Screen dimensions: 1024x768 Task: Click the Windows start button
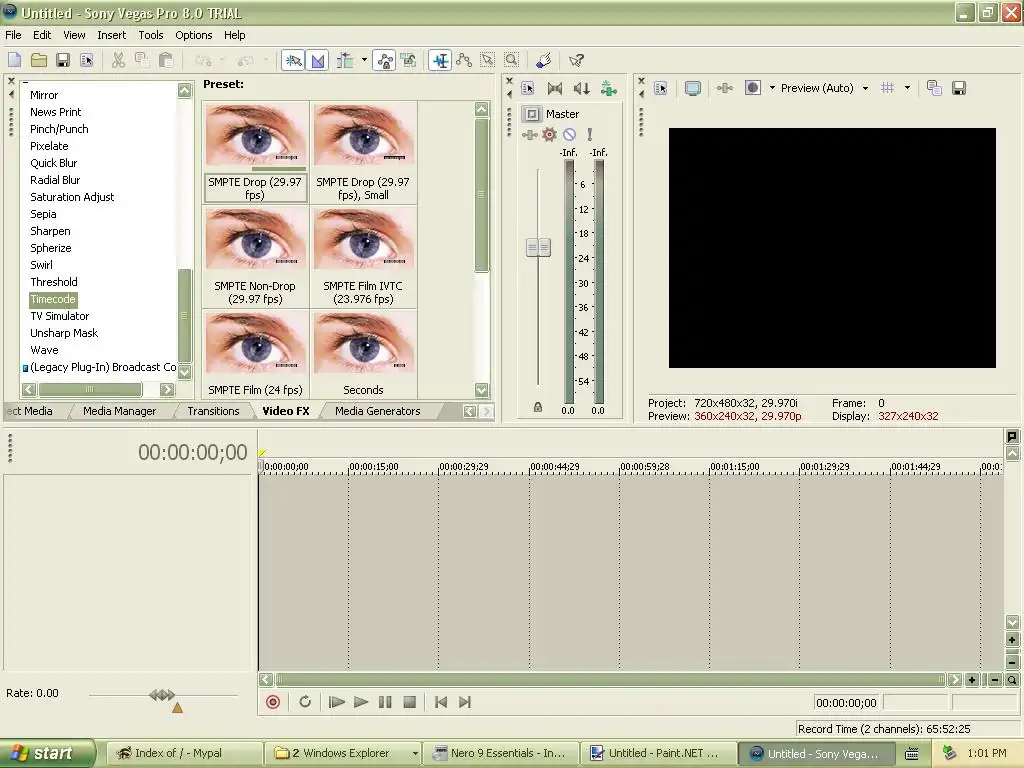point(48,754)
